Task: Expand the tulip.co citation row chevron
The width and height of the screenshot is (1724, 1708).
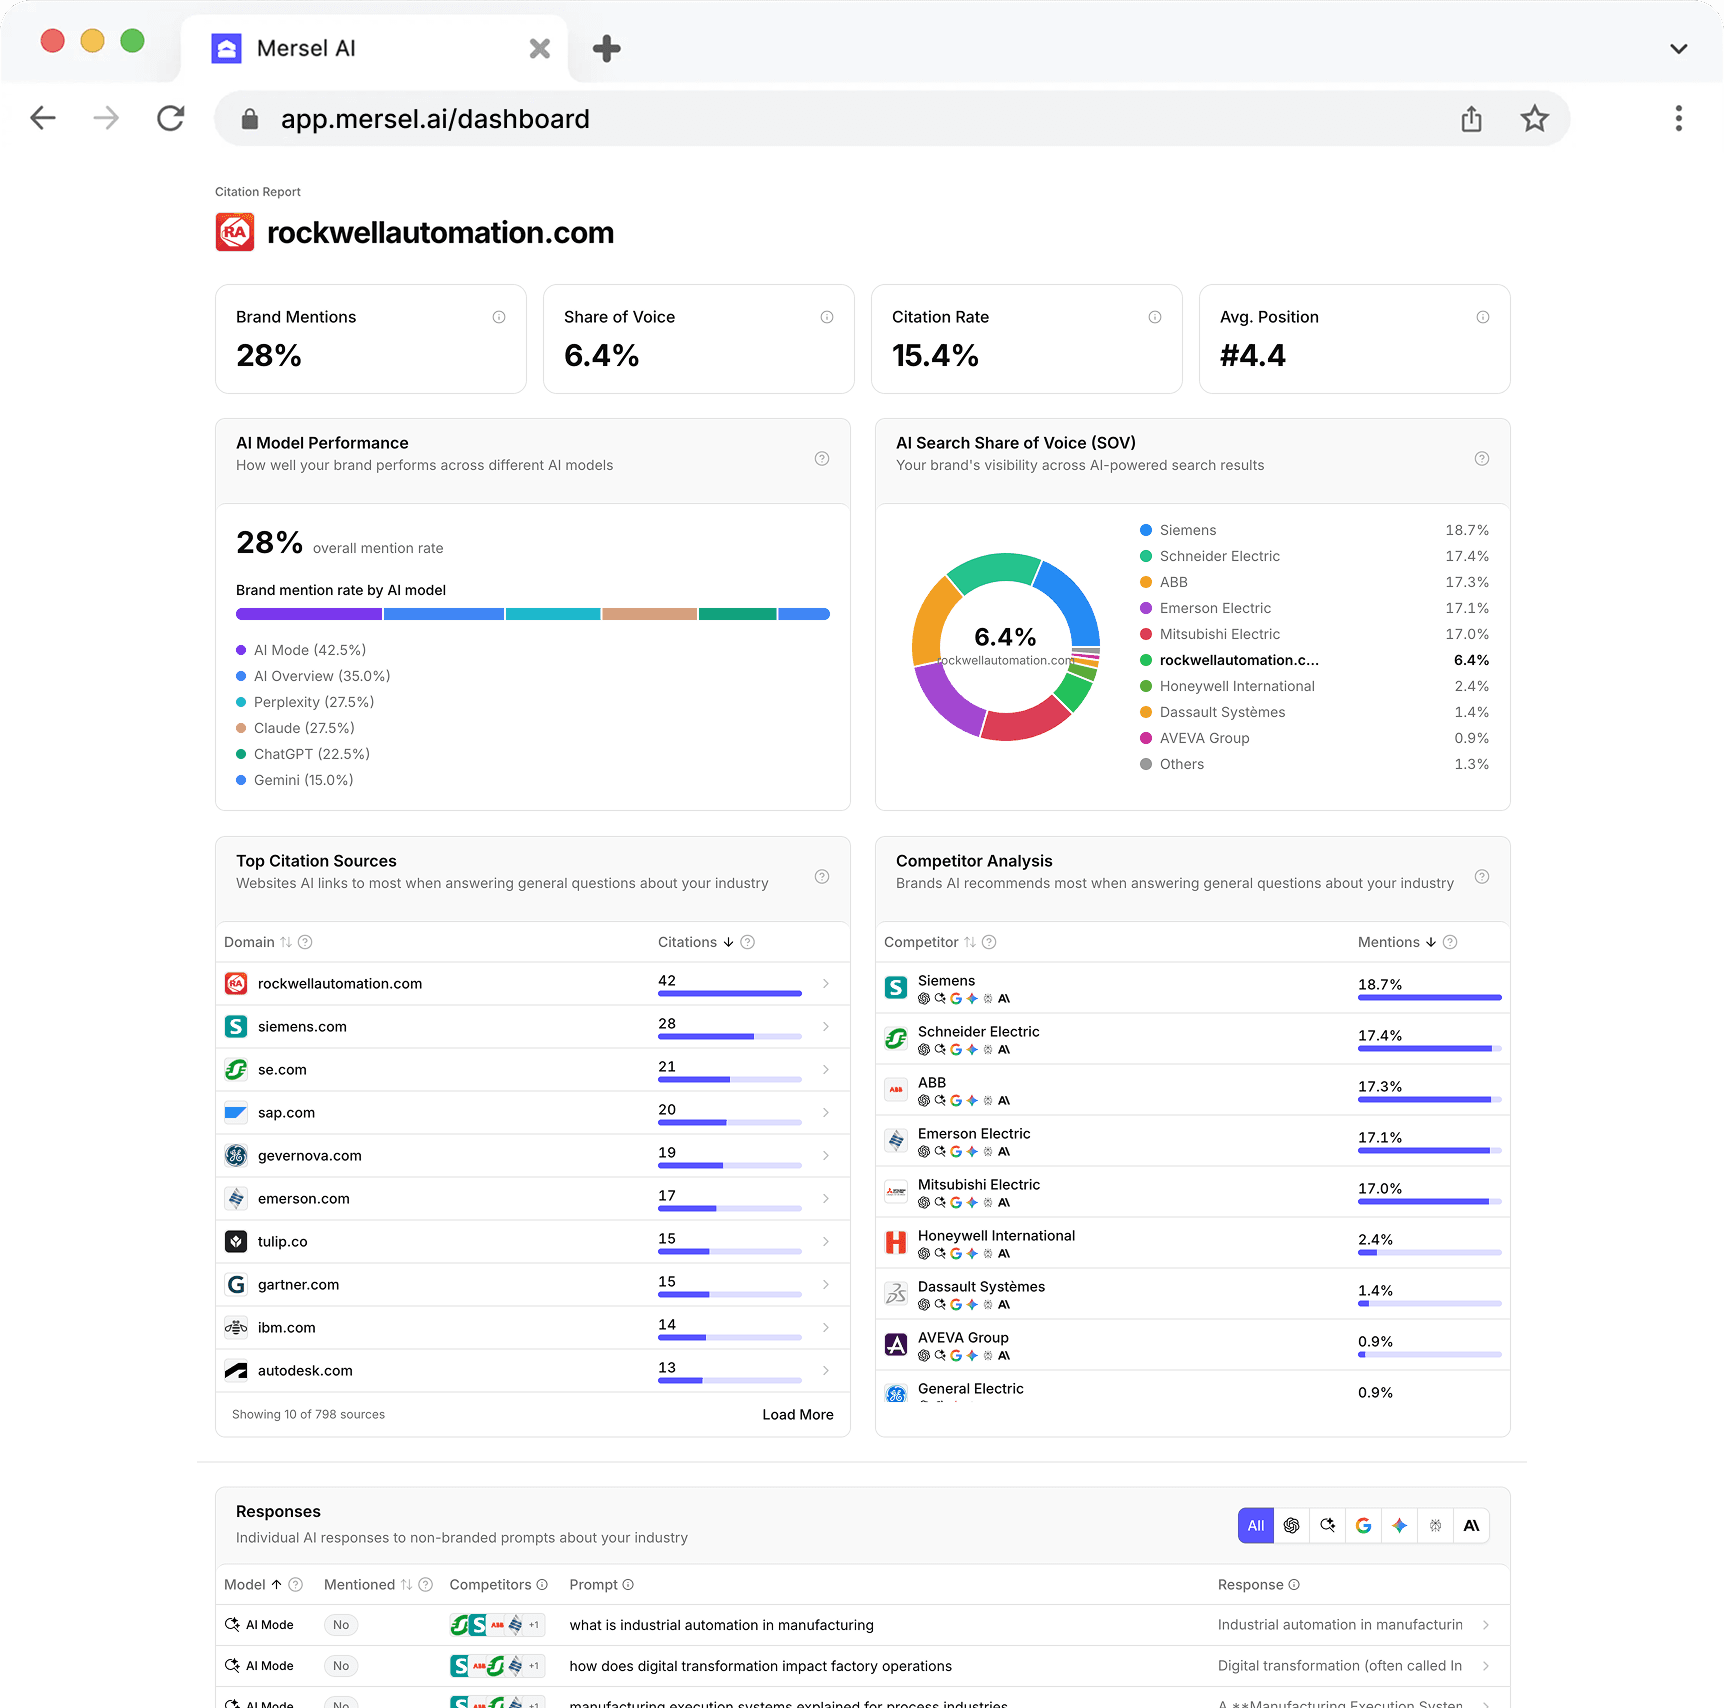Action: pos(825,1242)
